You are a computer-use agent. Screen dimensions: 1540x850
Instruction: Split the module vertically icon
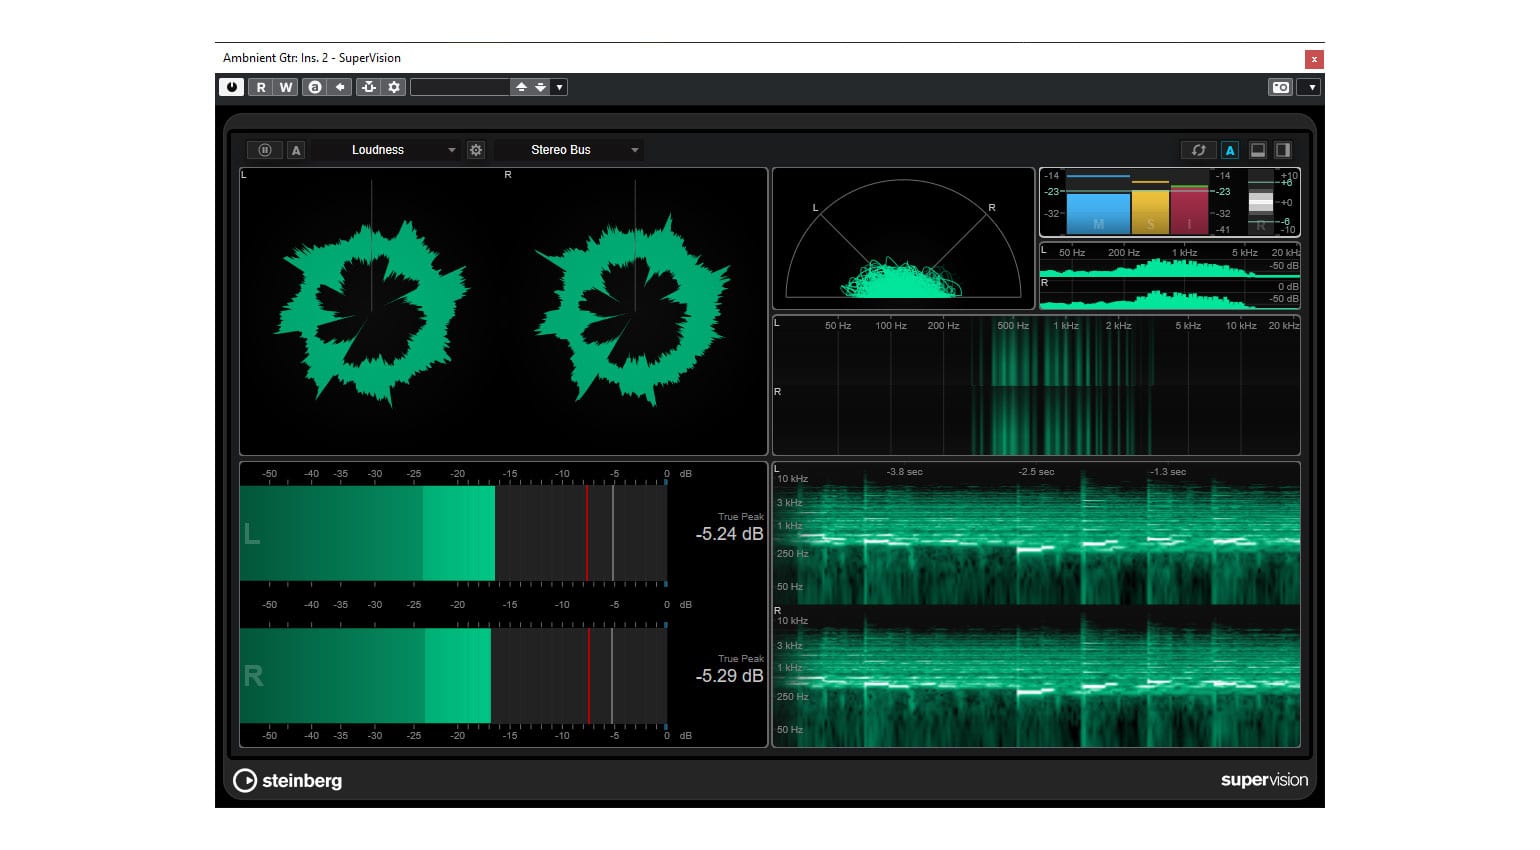tap(1283, 150)
